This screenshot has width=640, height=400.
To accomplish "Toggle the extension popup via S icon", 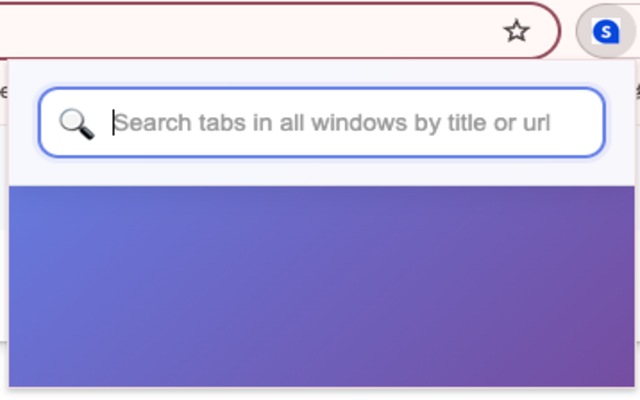I will 605,32.
